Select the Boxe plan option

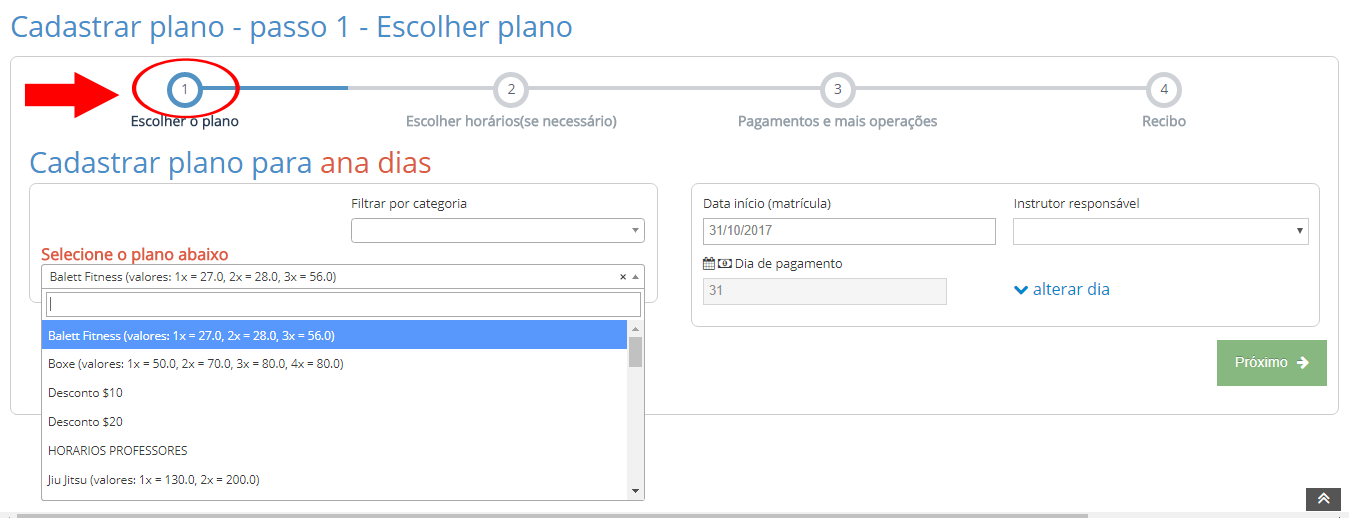(x=196, y=364)
